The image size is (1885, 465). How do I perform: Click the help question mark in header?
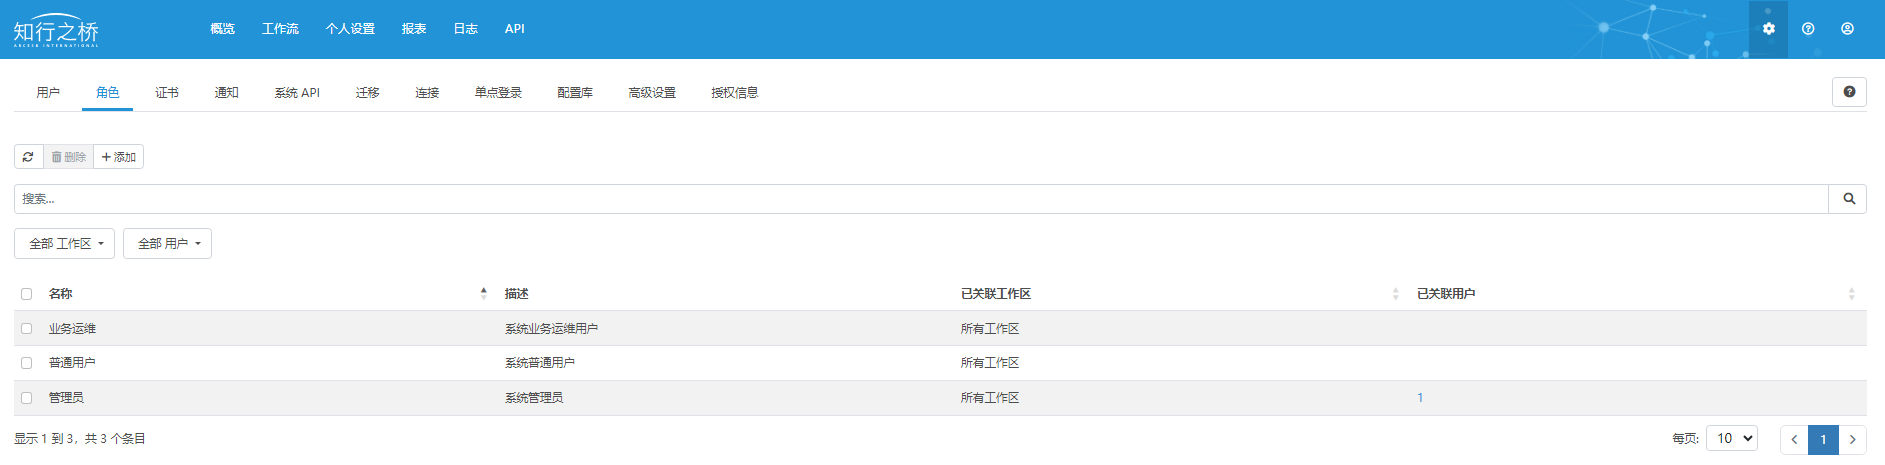pyautogui.click(x=1808, y=29)
